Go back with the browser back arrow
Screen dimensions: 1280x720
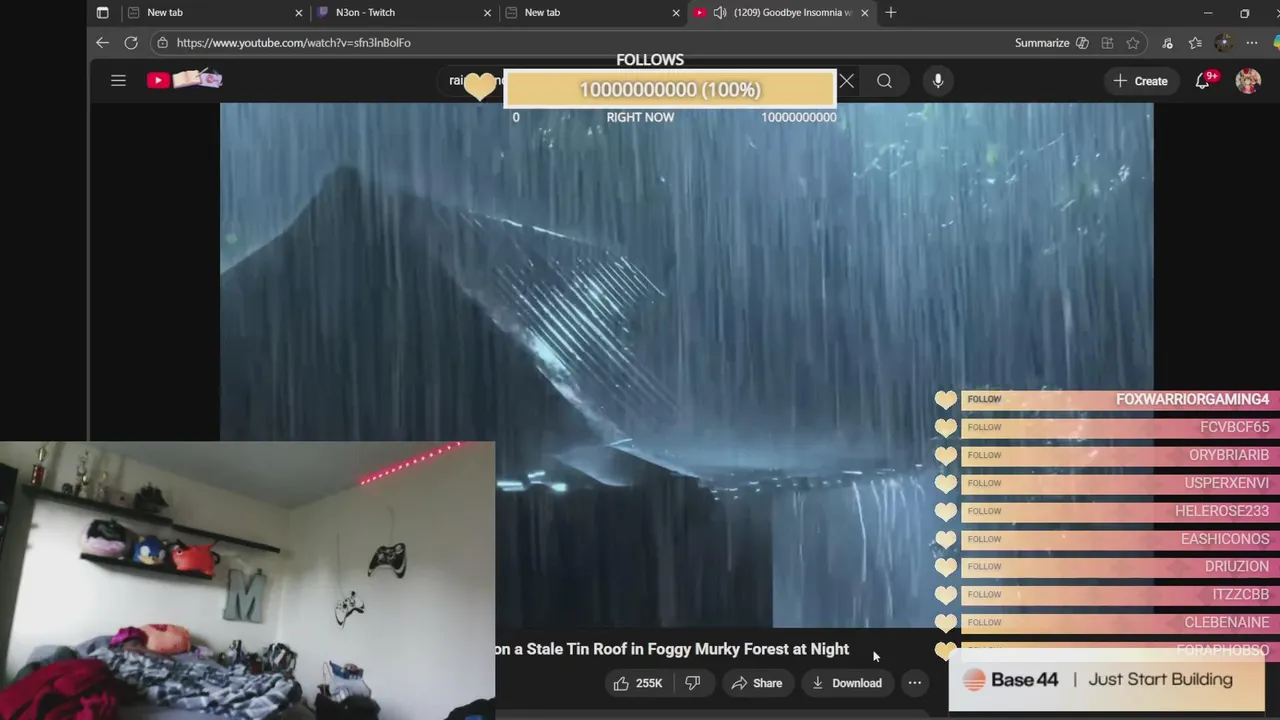[102, 43]
